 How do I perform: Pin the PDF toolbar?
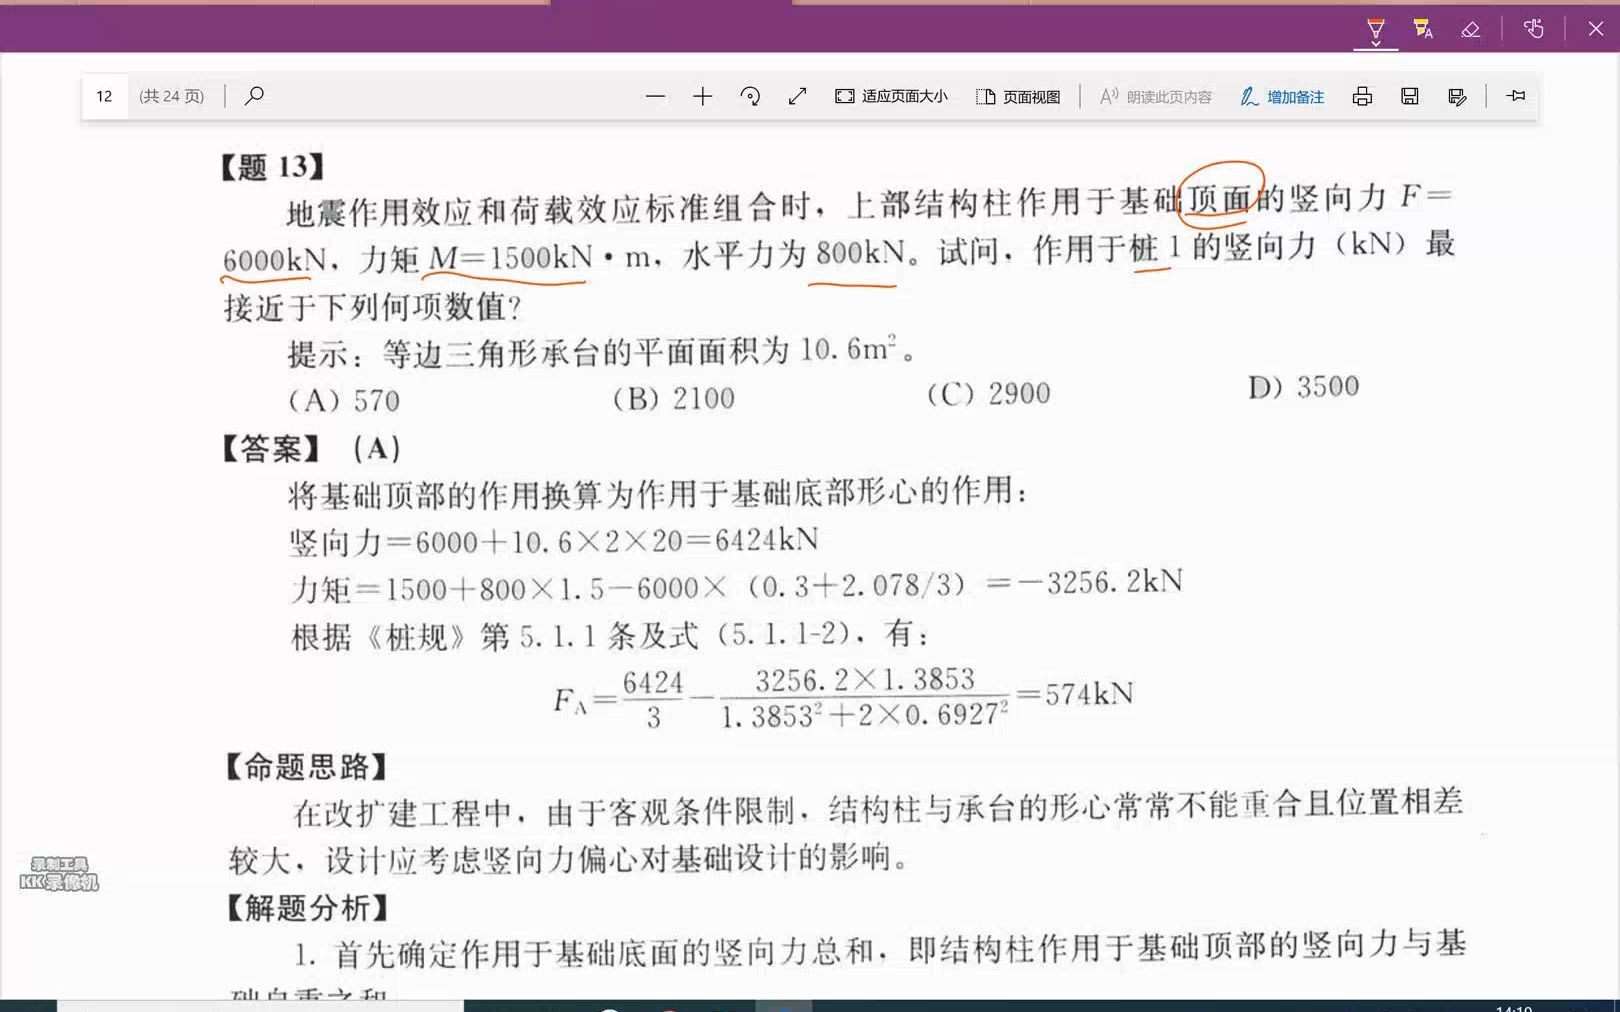[1516, 96]
